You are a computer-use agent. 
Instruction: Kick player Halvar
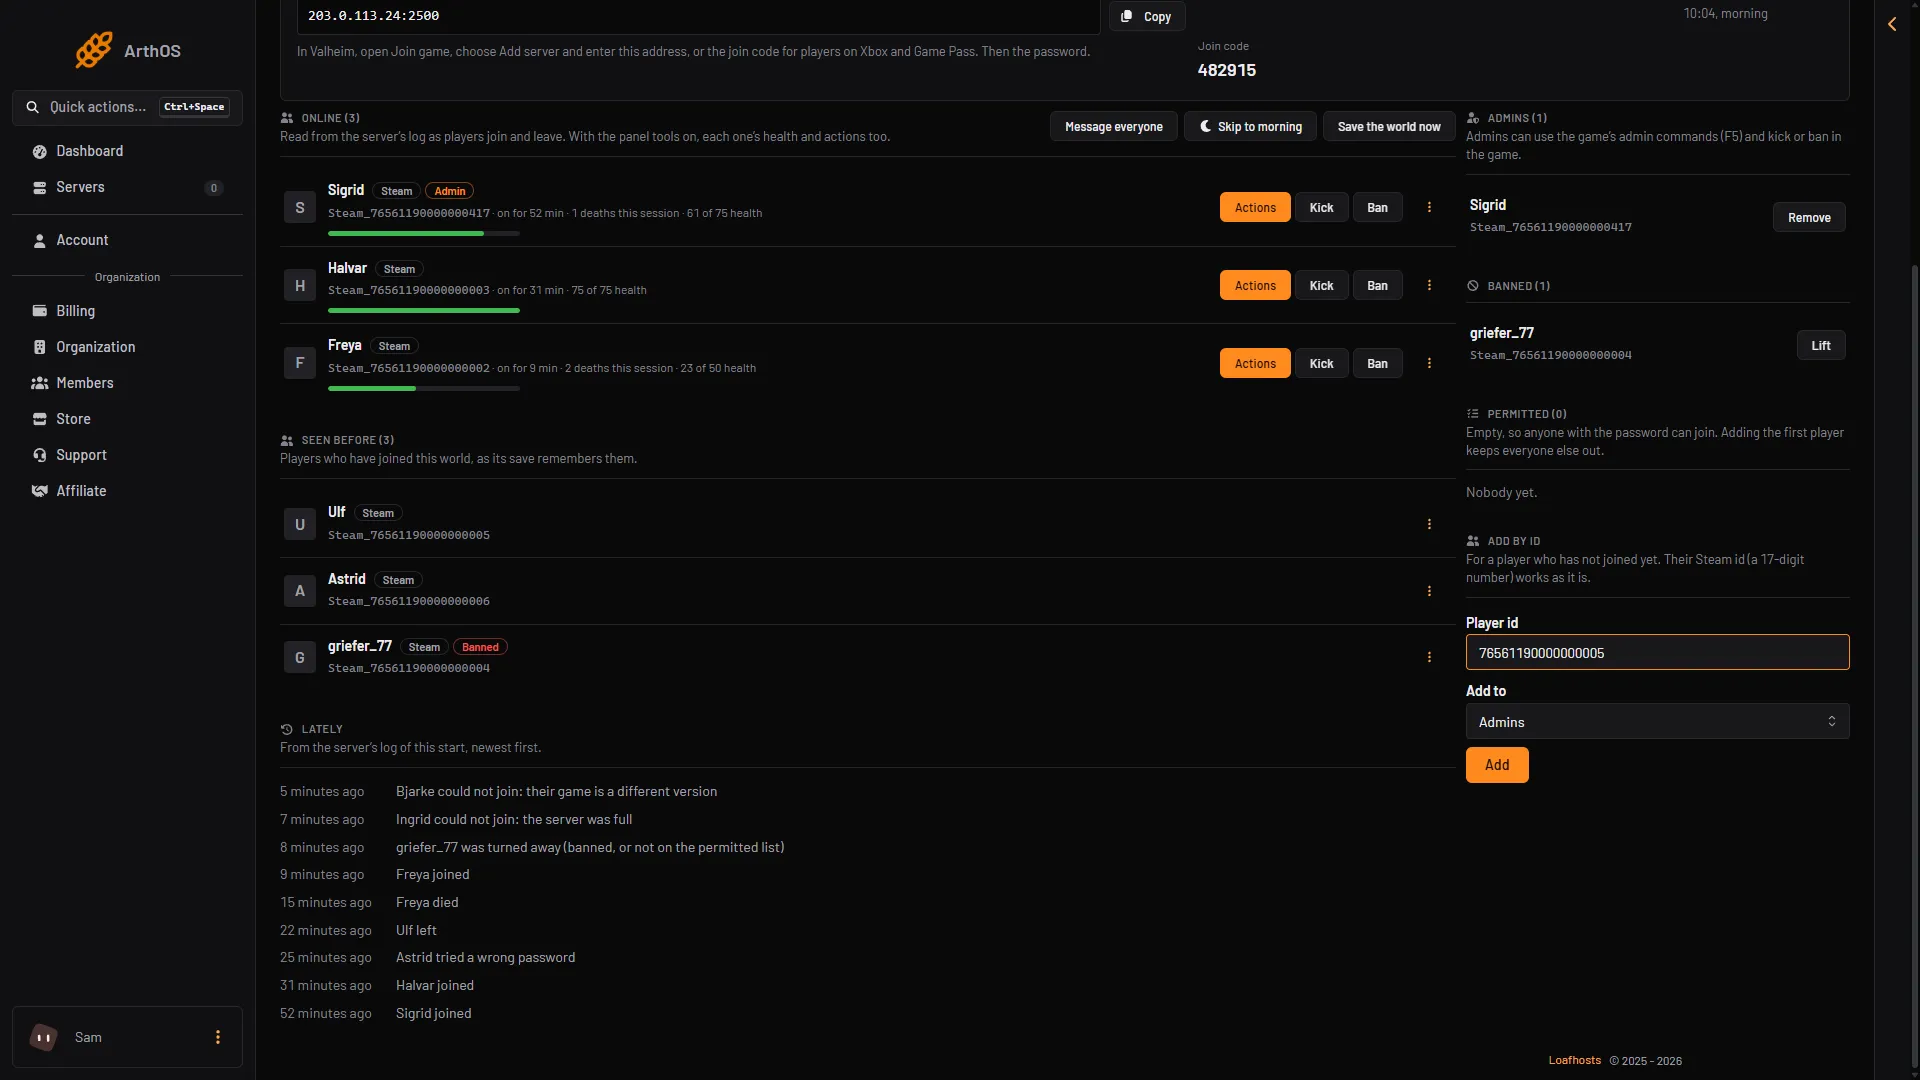[x=1321, y=286]
